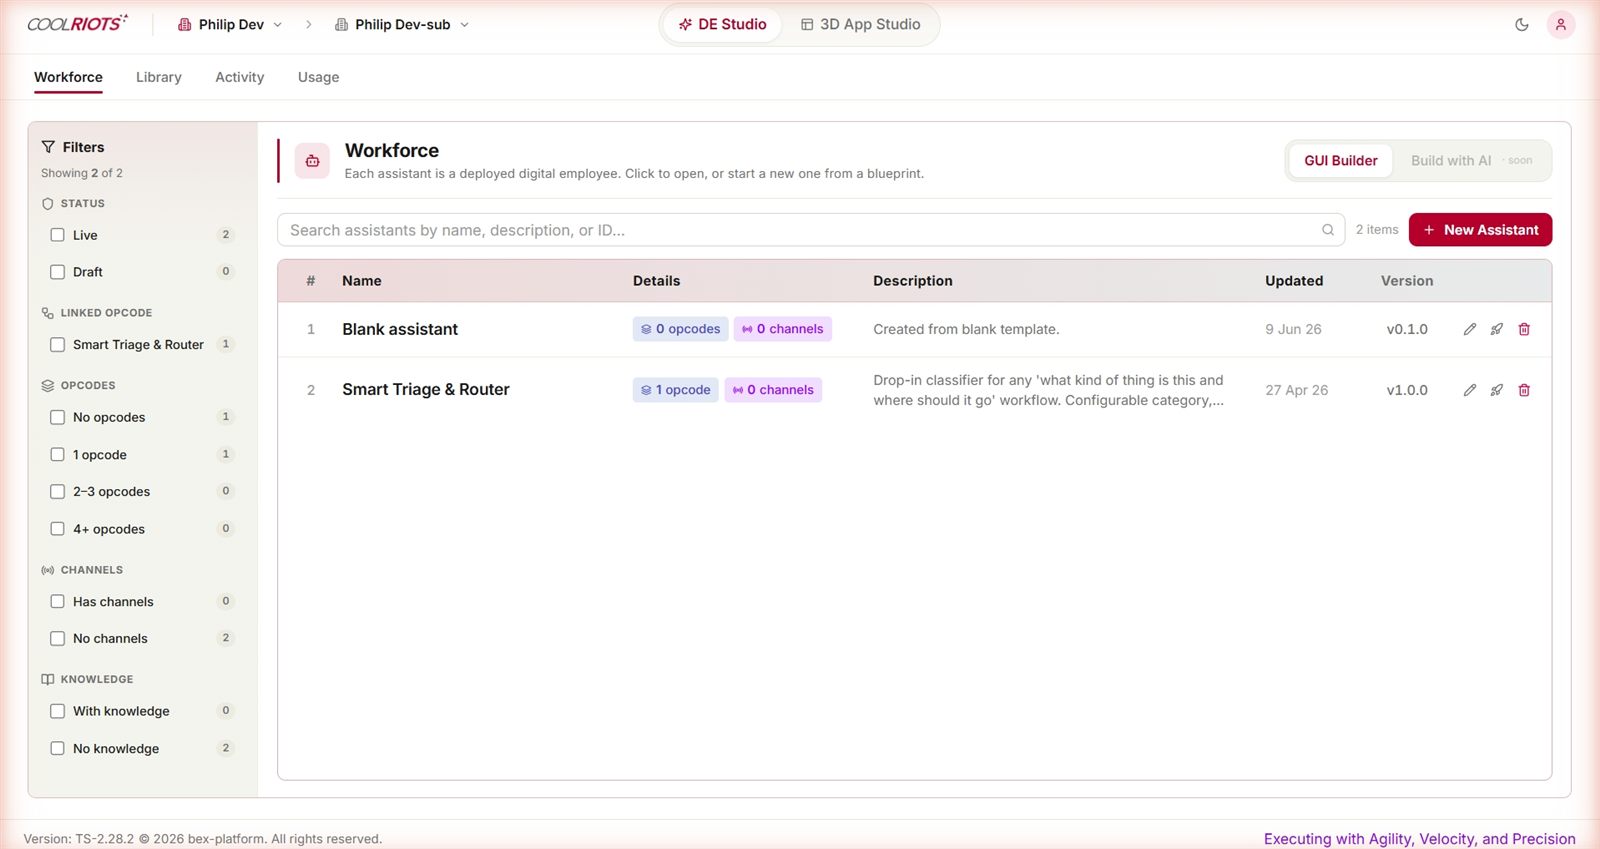Click the Updated column header
This screenshot has width=1600, height=849.
click(x=1294, y=281)
